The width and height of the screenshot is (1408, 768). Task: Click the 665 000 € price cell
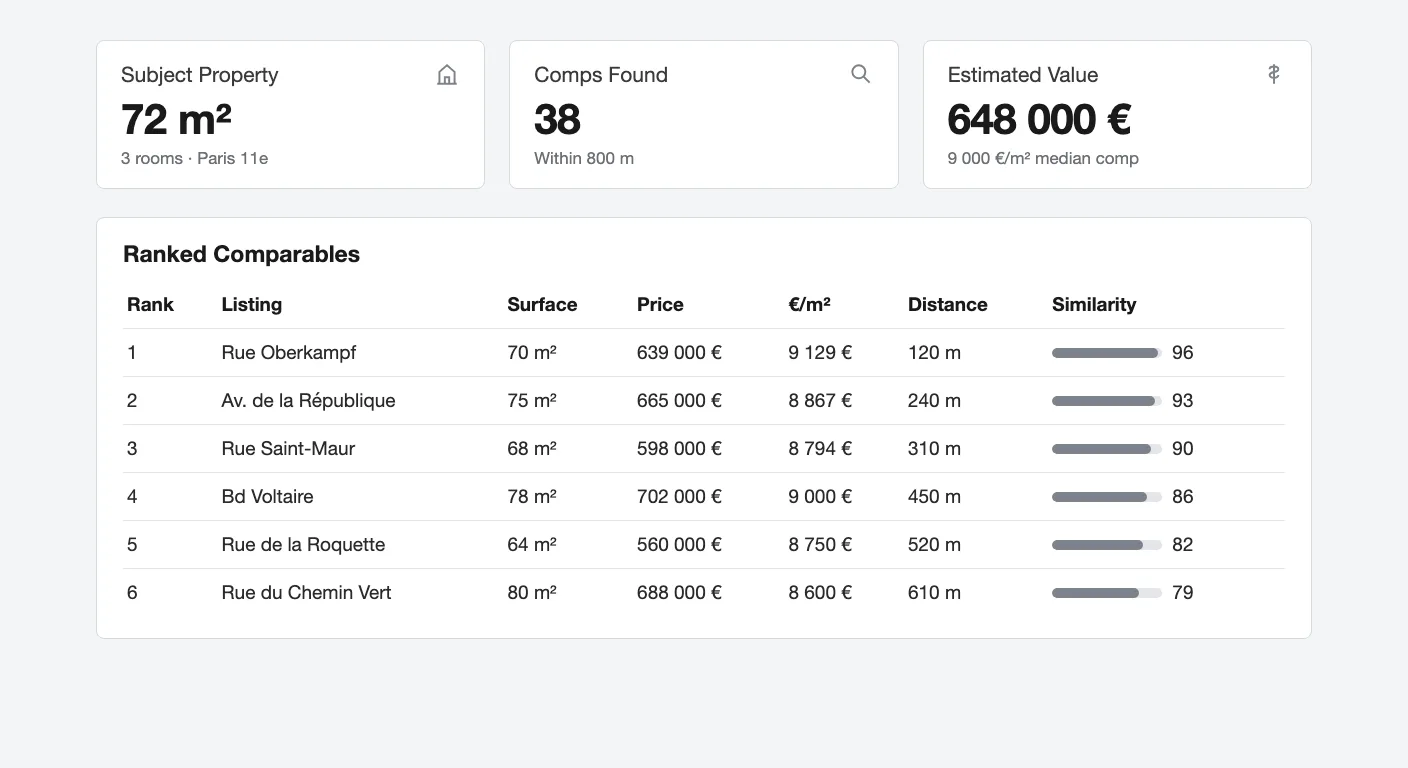(679, 401)
